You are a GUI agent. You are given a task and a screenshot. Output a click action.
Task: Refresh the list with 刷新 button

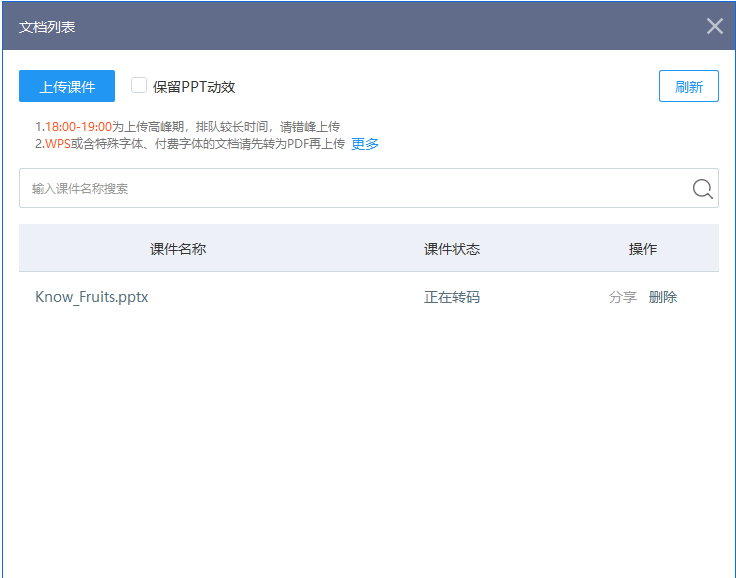689,86
